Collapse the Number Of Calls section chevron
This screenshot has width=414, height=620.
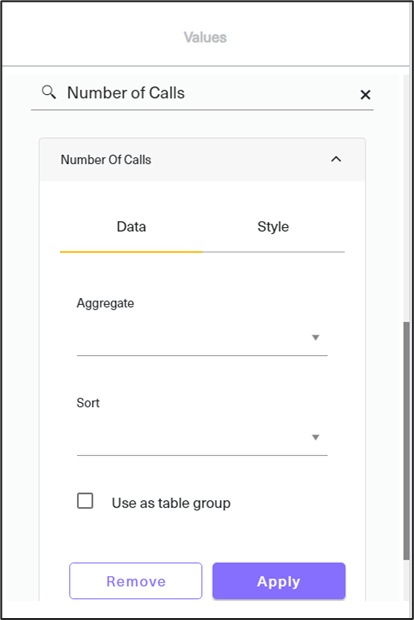336,159
